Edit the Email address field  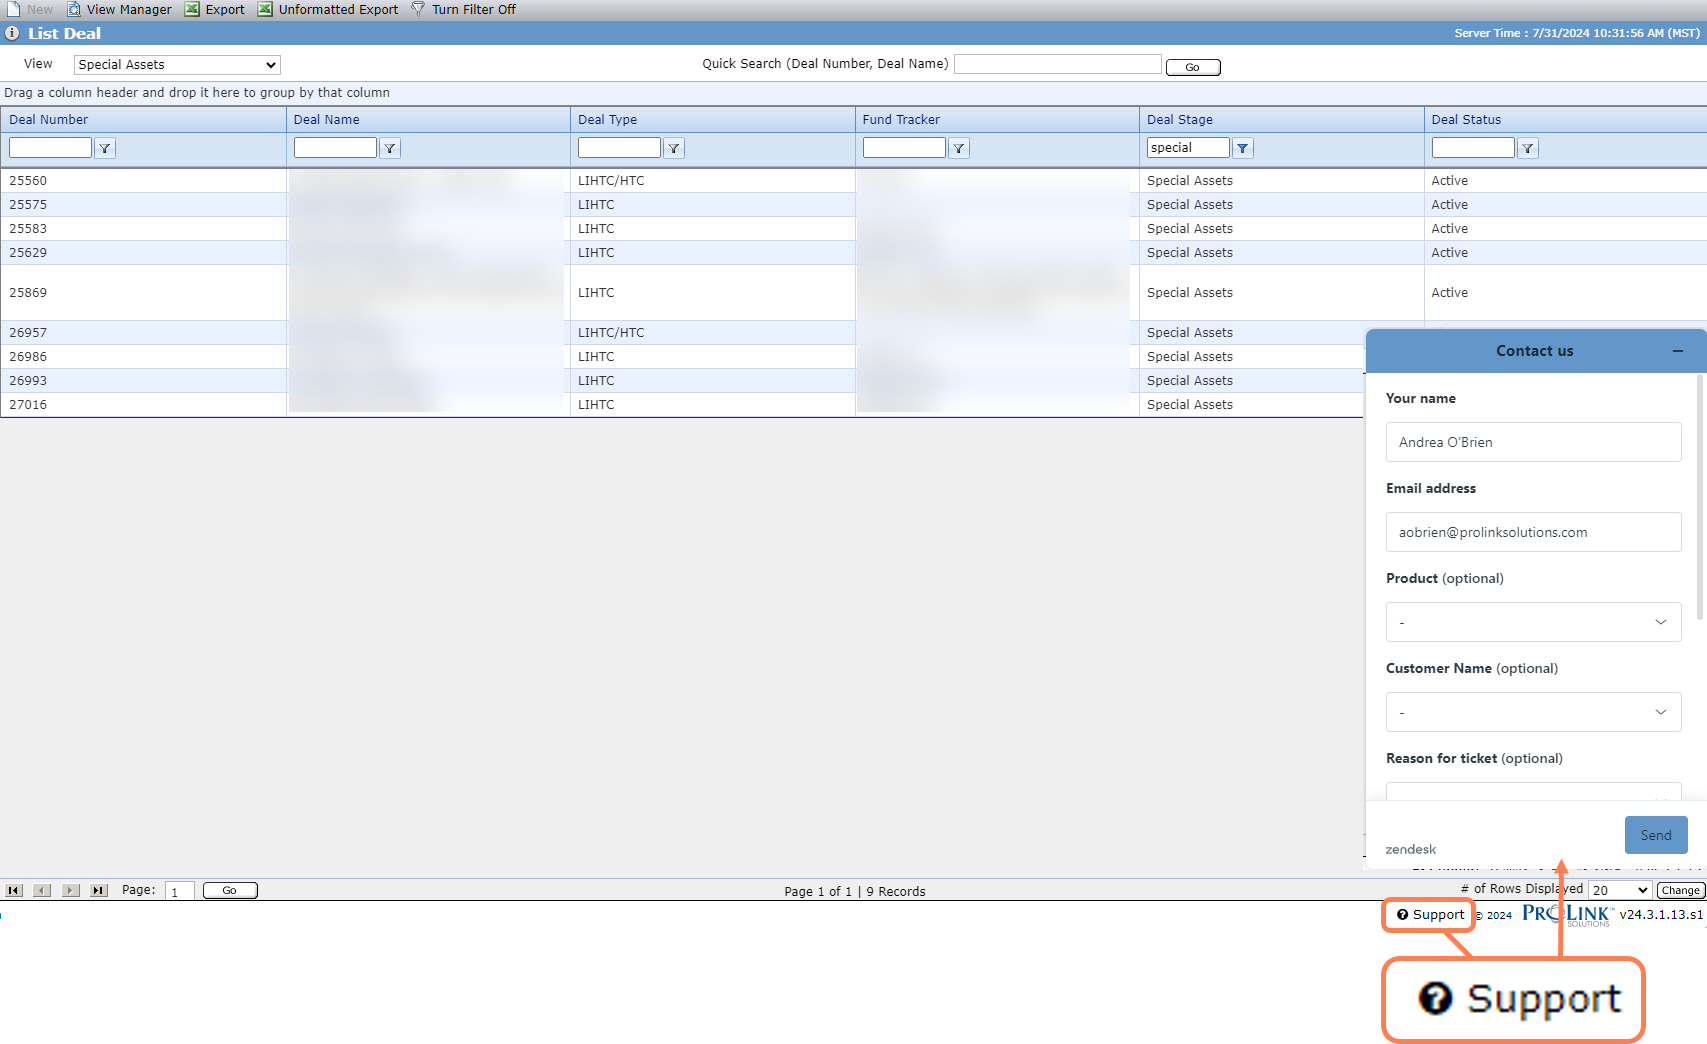tap(1534, 532)
